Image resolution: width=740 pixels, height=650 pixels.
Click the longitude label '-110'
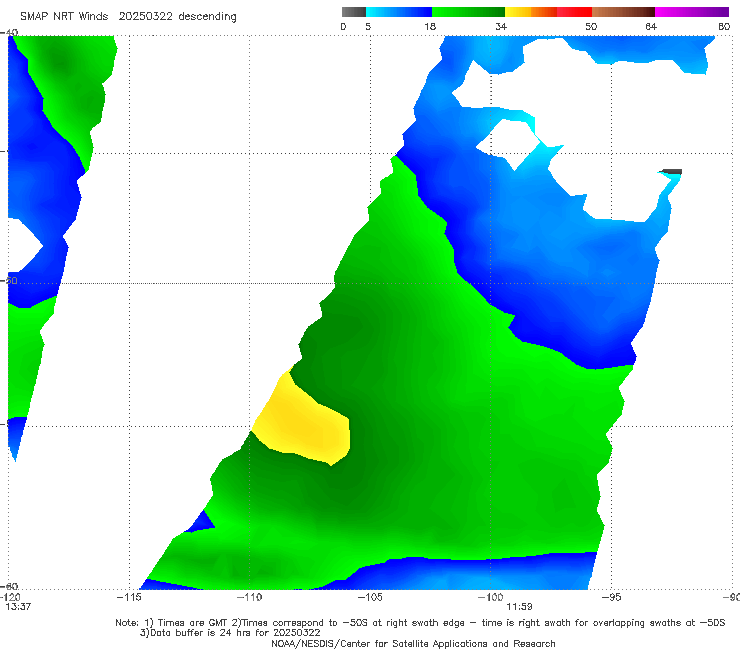[x=249, y=598]
